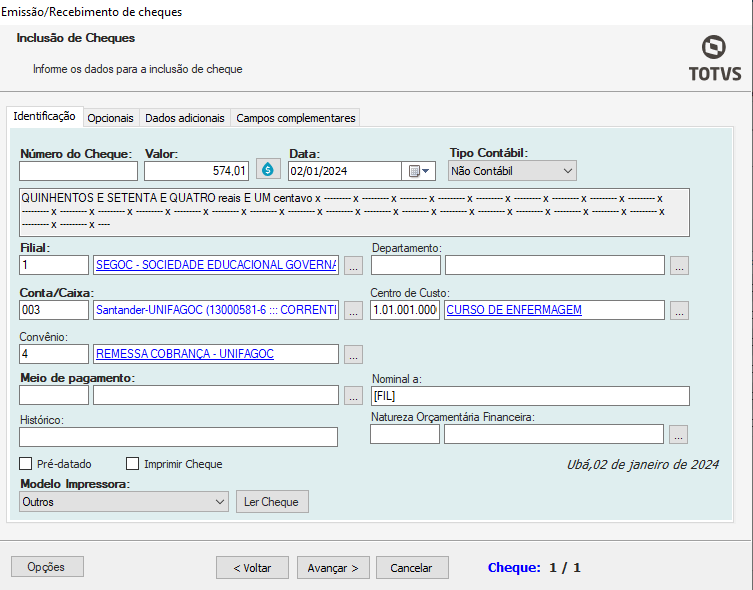Open Departamento lookup ellipsis button
The image size is (753, 590).
pyautogui.click(x=679, y=265)
